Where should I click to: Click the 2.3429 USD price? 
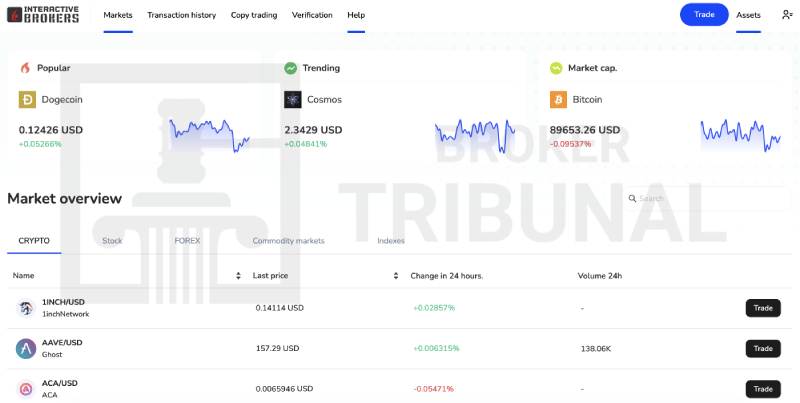click(313, 130)
